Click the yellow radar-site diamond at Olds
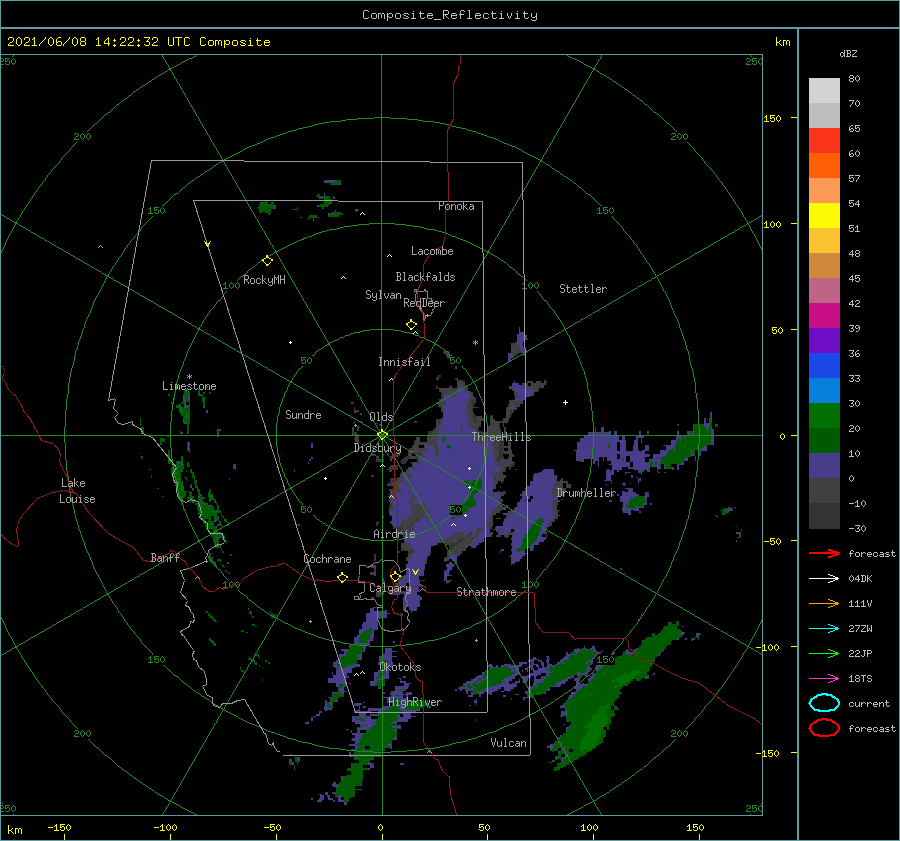The width and height of the screenshot is (900, 841). tap(382, 435)
